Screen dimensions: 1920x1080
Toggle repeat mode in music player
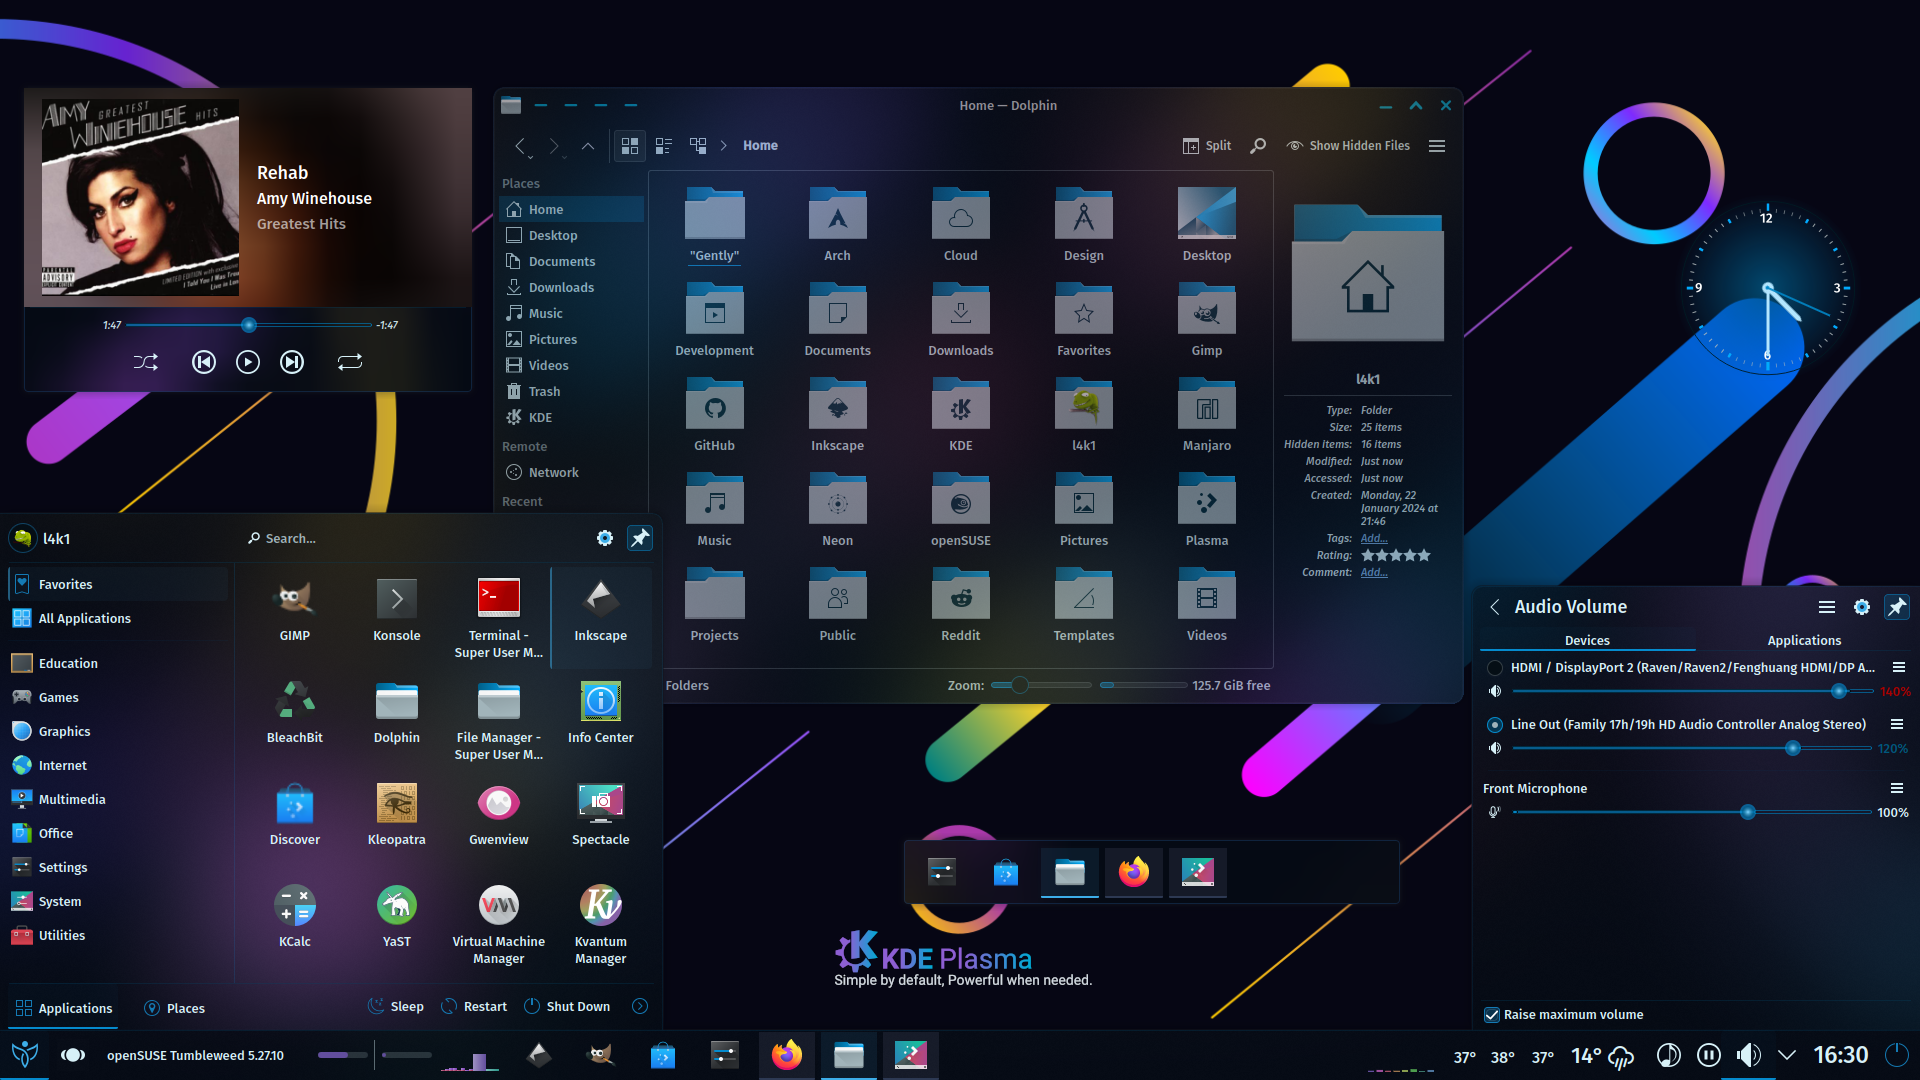350,362
